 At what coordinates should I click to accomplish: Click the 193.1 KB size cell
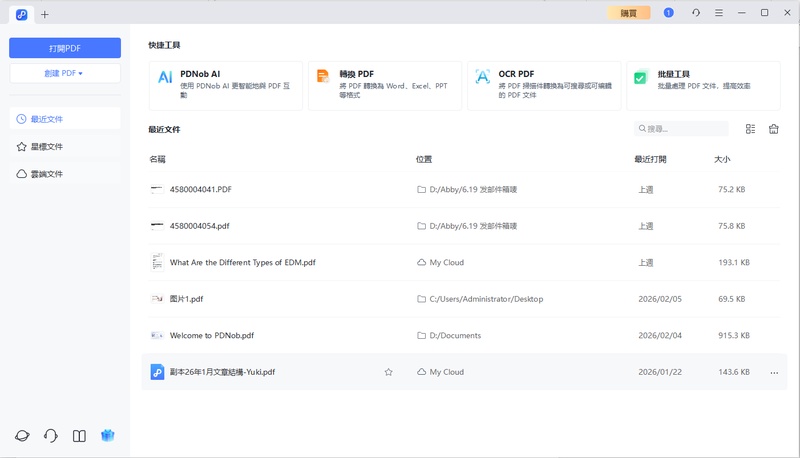734,263
